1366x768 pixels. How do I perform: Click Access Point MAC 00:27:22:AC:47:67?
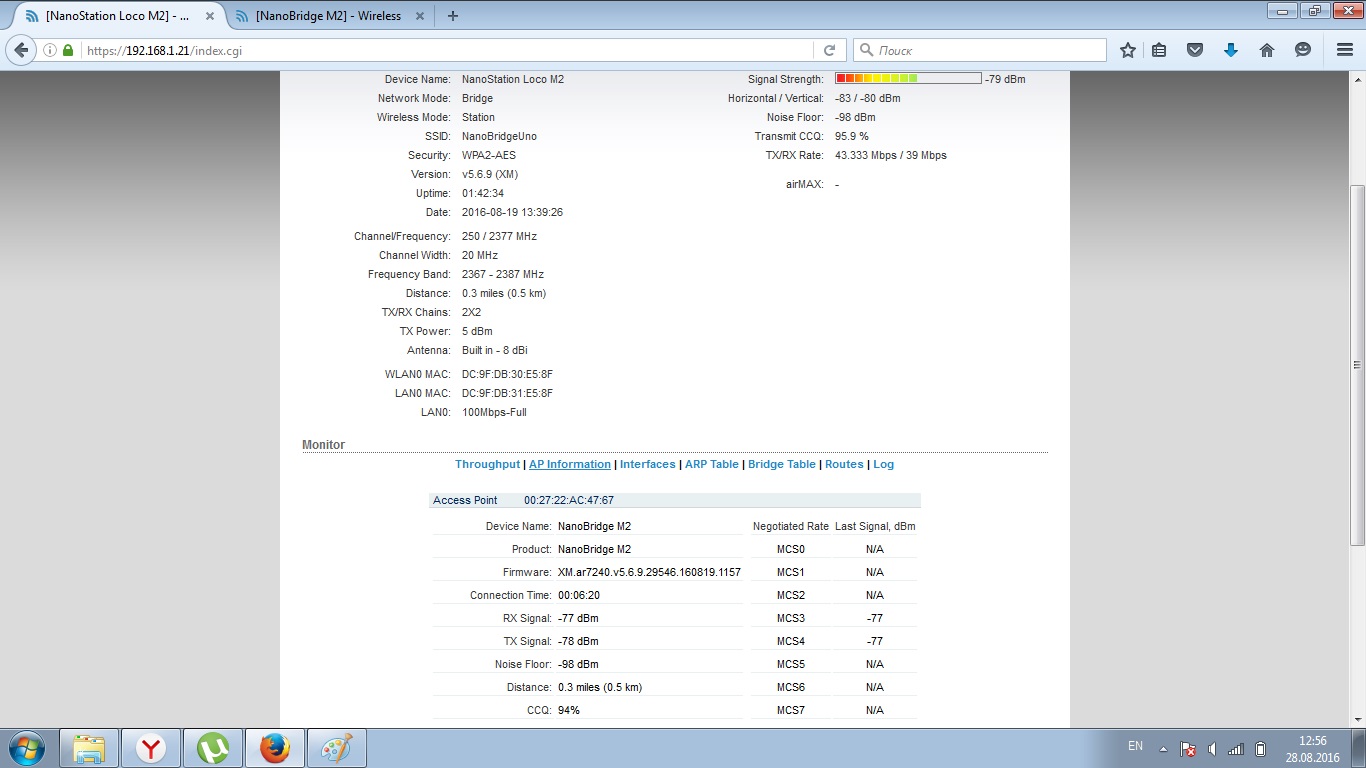coord(569,500)
